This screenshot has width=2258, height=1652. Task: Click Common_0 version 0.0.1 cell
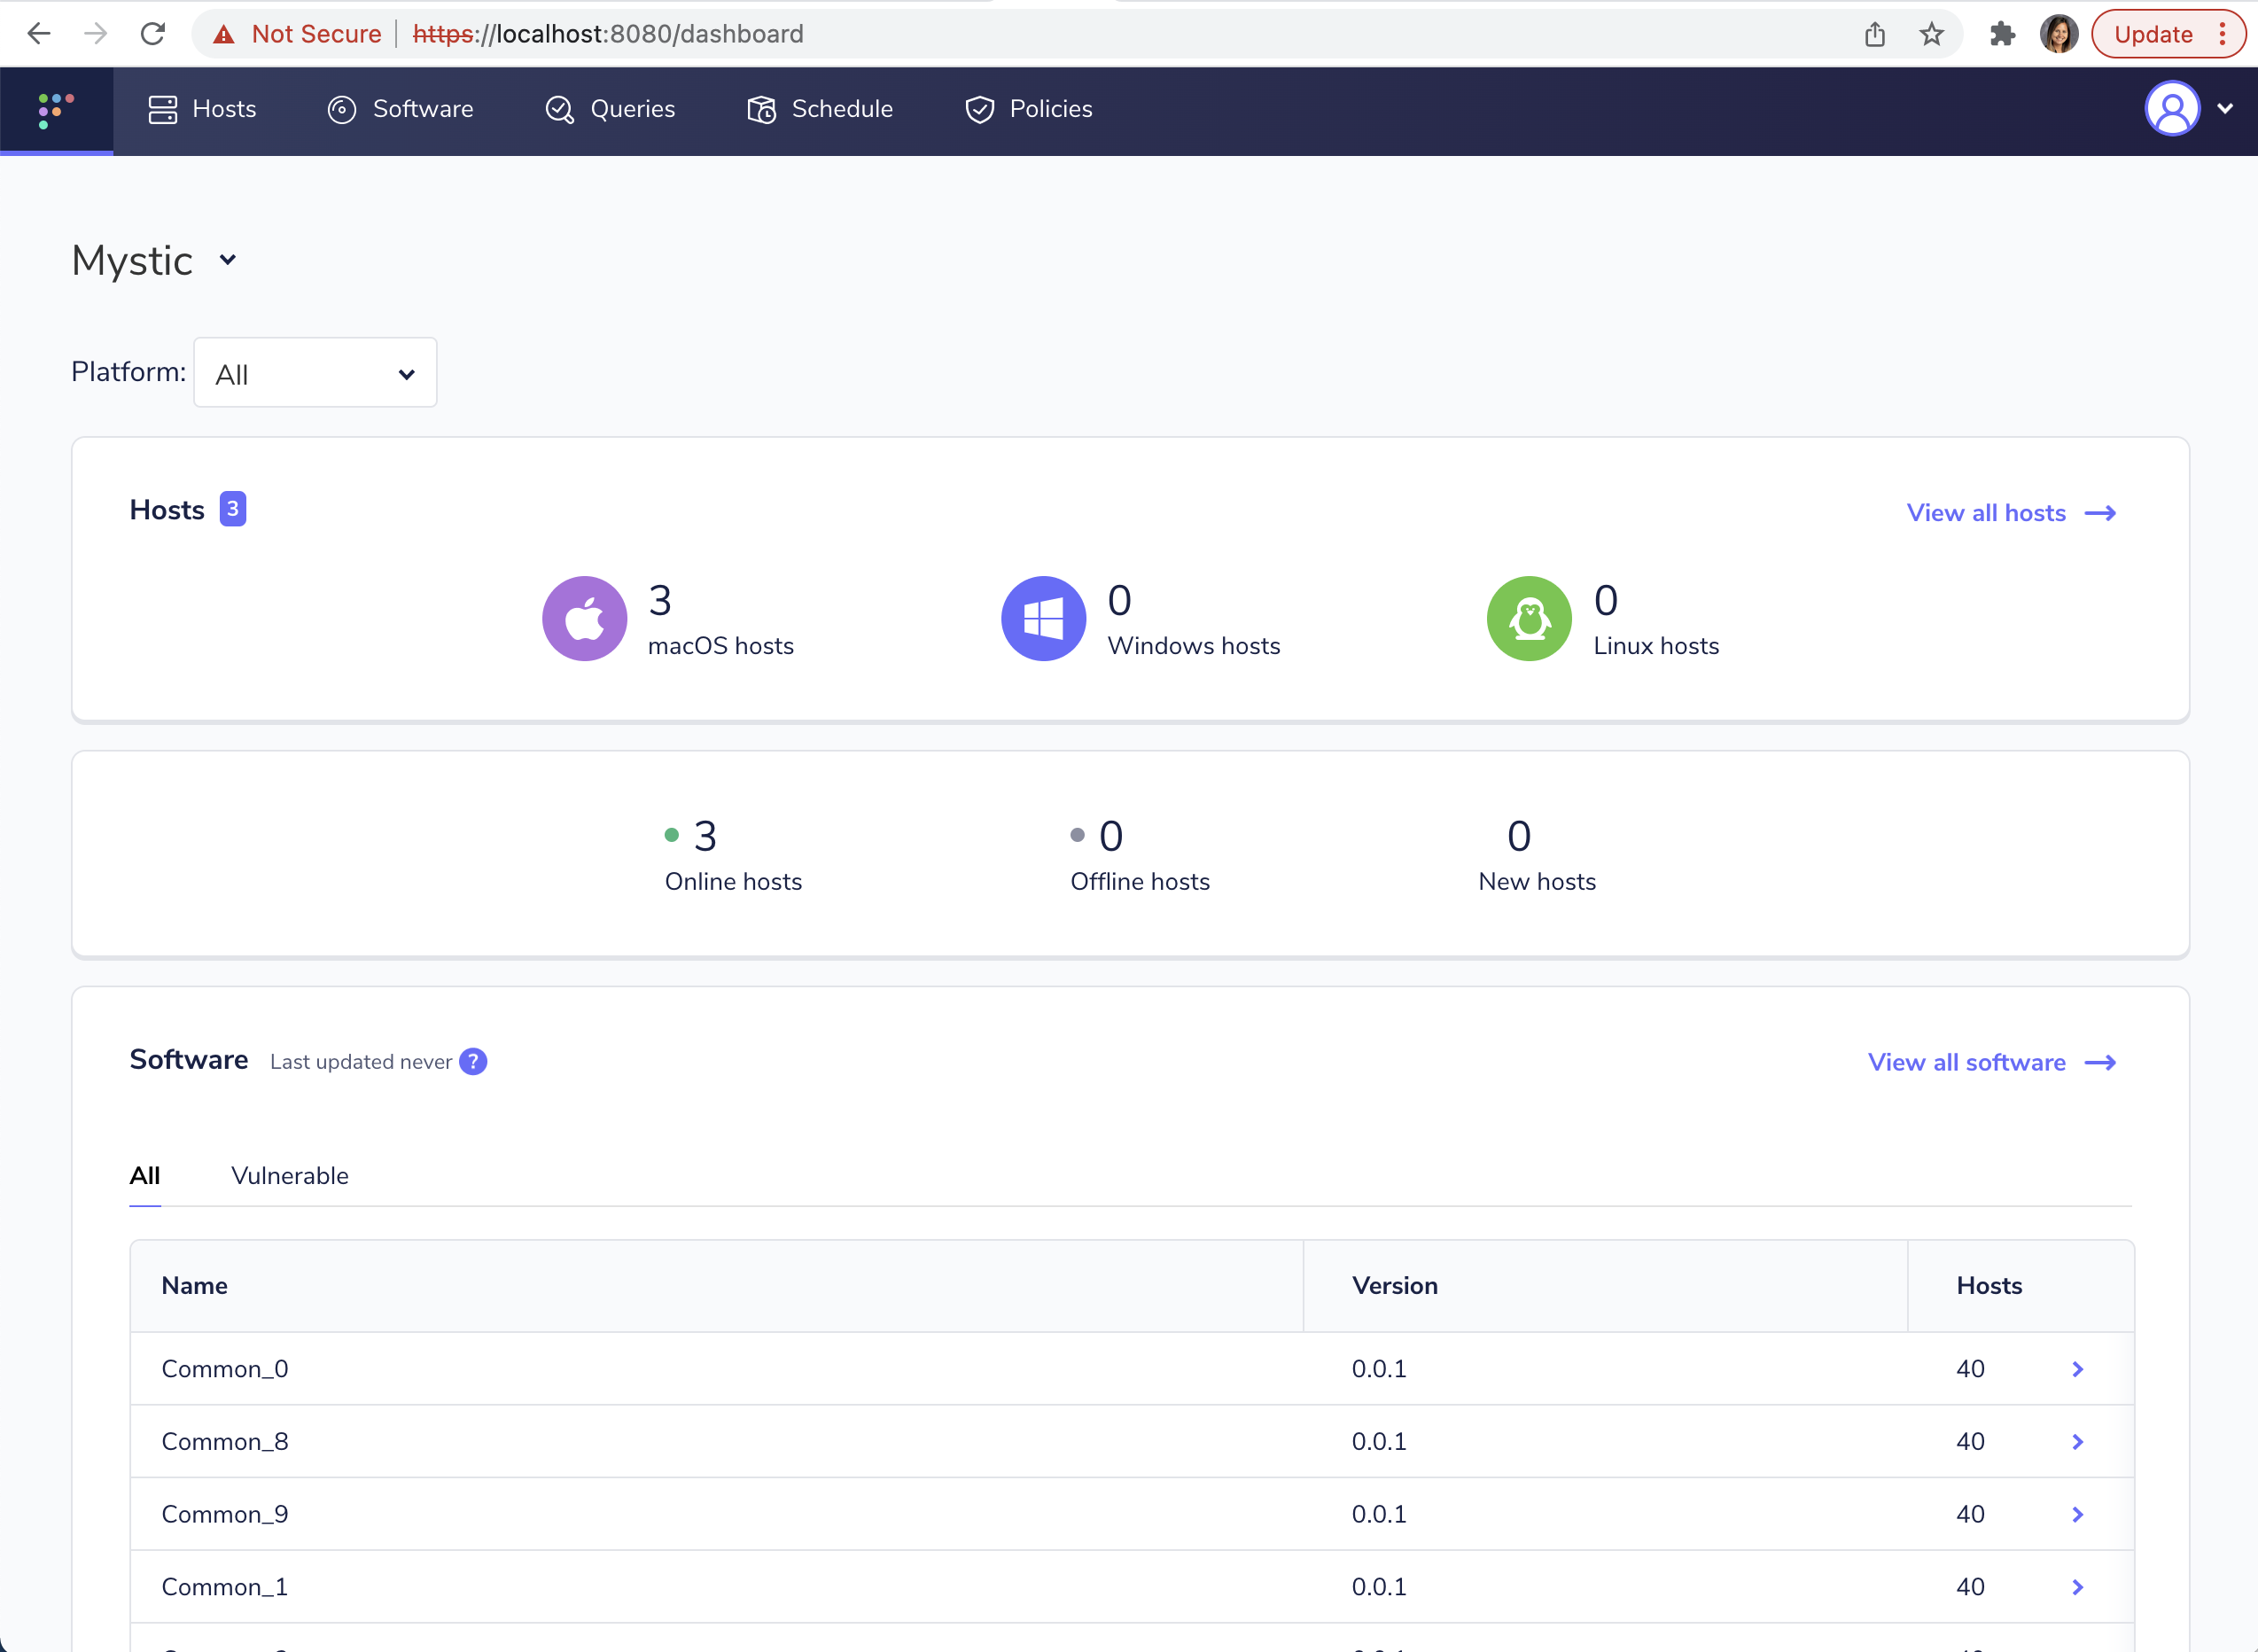(x=1379, y=1369)
